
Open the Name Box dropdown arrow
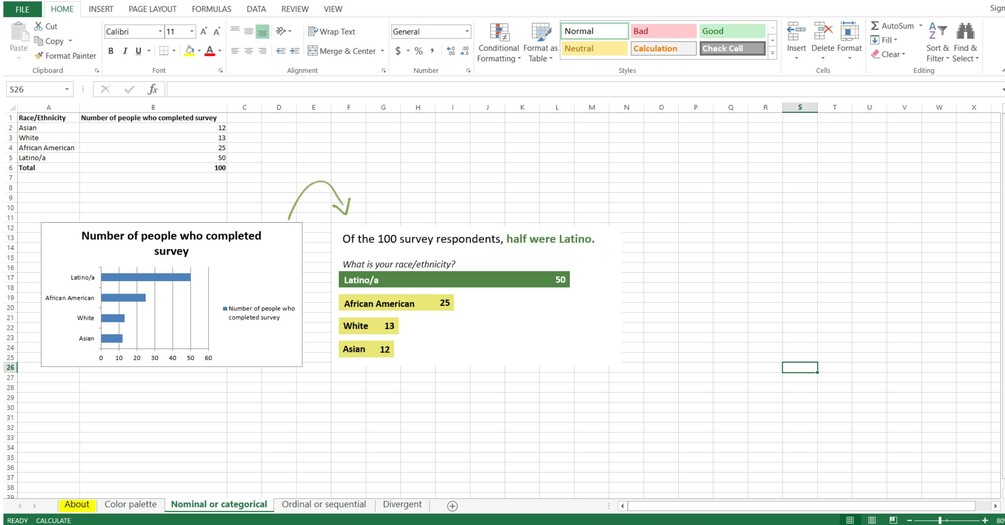67,89
